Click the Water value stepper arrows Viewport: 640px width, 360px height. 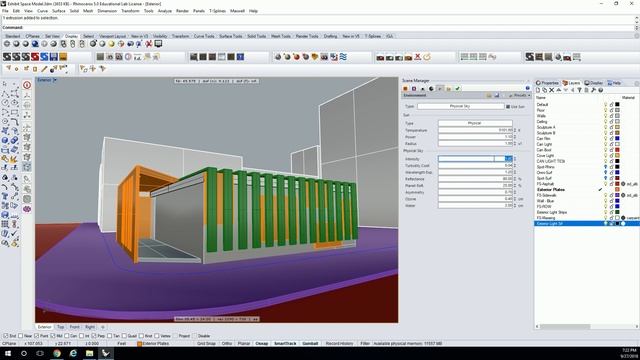pyautogui.click(x=515, y=205)
